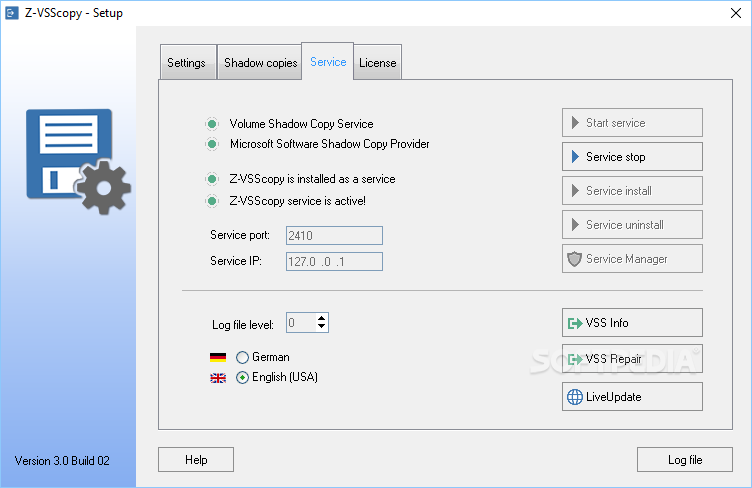Image resolution: width=752 pixels, height=488 pixels.
Task: Click the arrow icon on Service uninstall
Action: [575, 225]
